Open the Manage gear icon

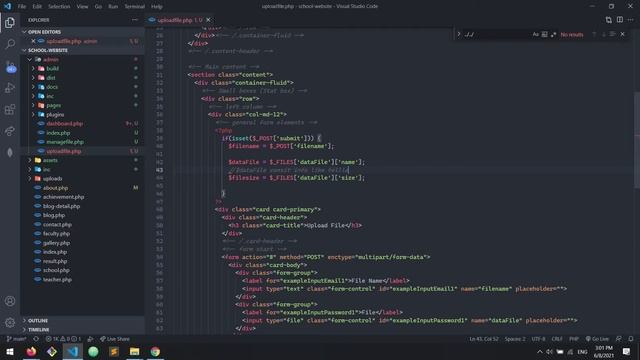[10, 322]
